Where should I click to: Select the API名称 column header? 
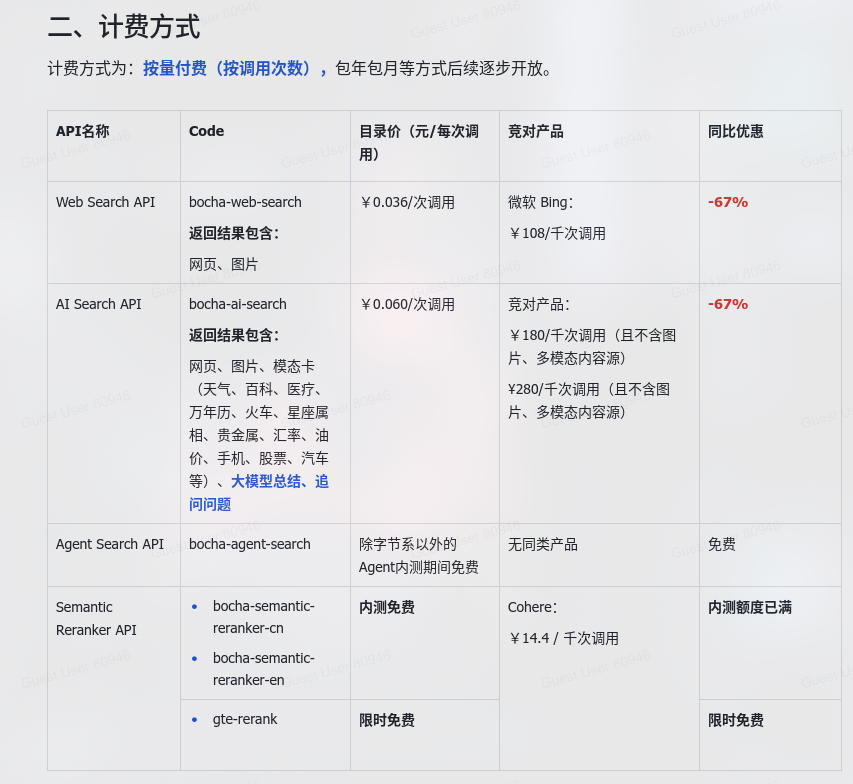(x=83, y=131)
